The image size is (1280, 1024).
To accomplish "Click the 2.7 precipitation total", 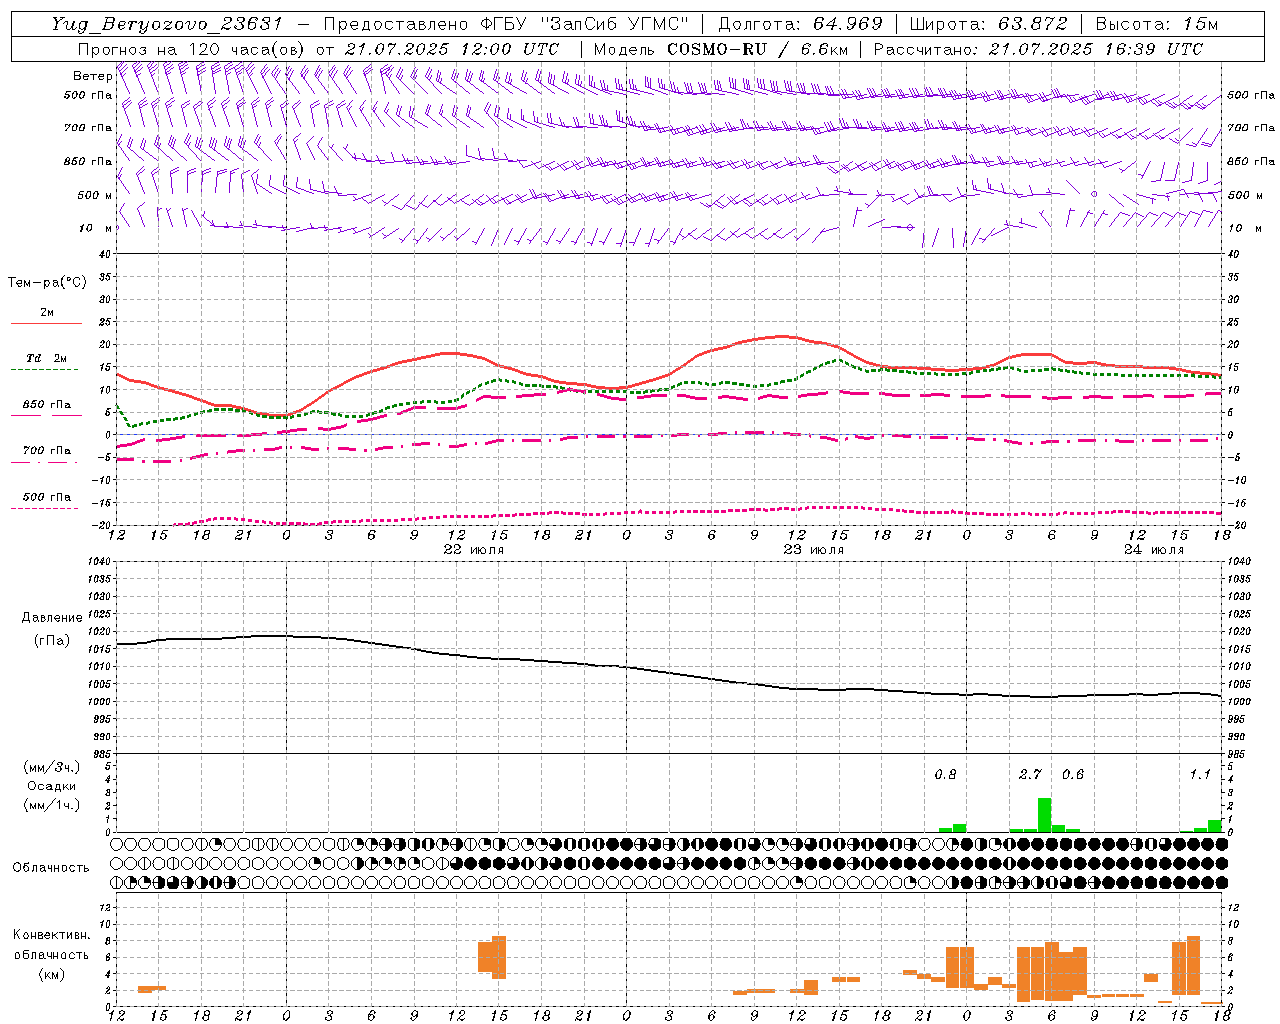I will (x=1030, y=774).
